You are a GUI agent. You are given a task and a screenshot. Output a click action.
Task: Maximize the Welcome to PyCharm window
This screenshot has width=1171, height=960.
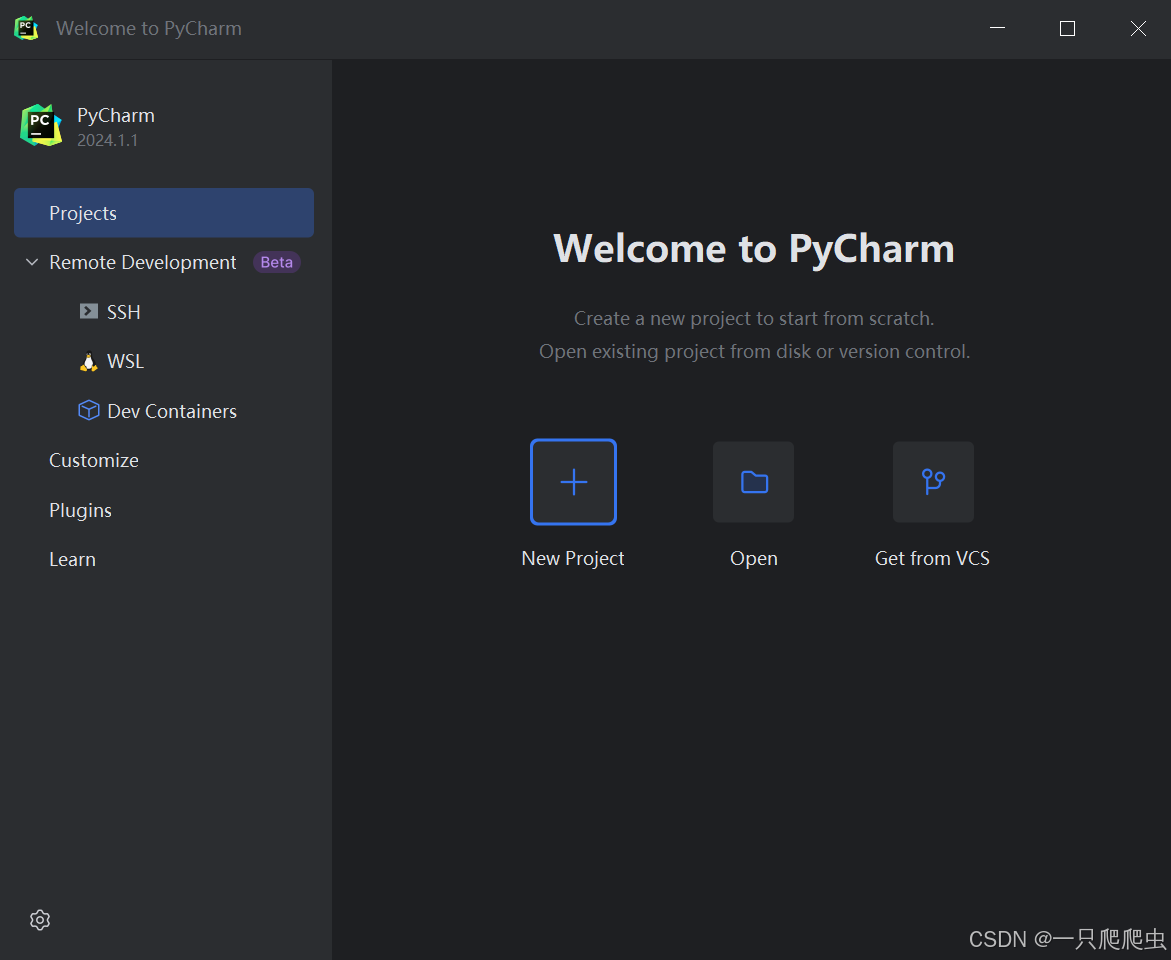tap(1067, 28)
